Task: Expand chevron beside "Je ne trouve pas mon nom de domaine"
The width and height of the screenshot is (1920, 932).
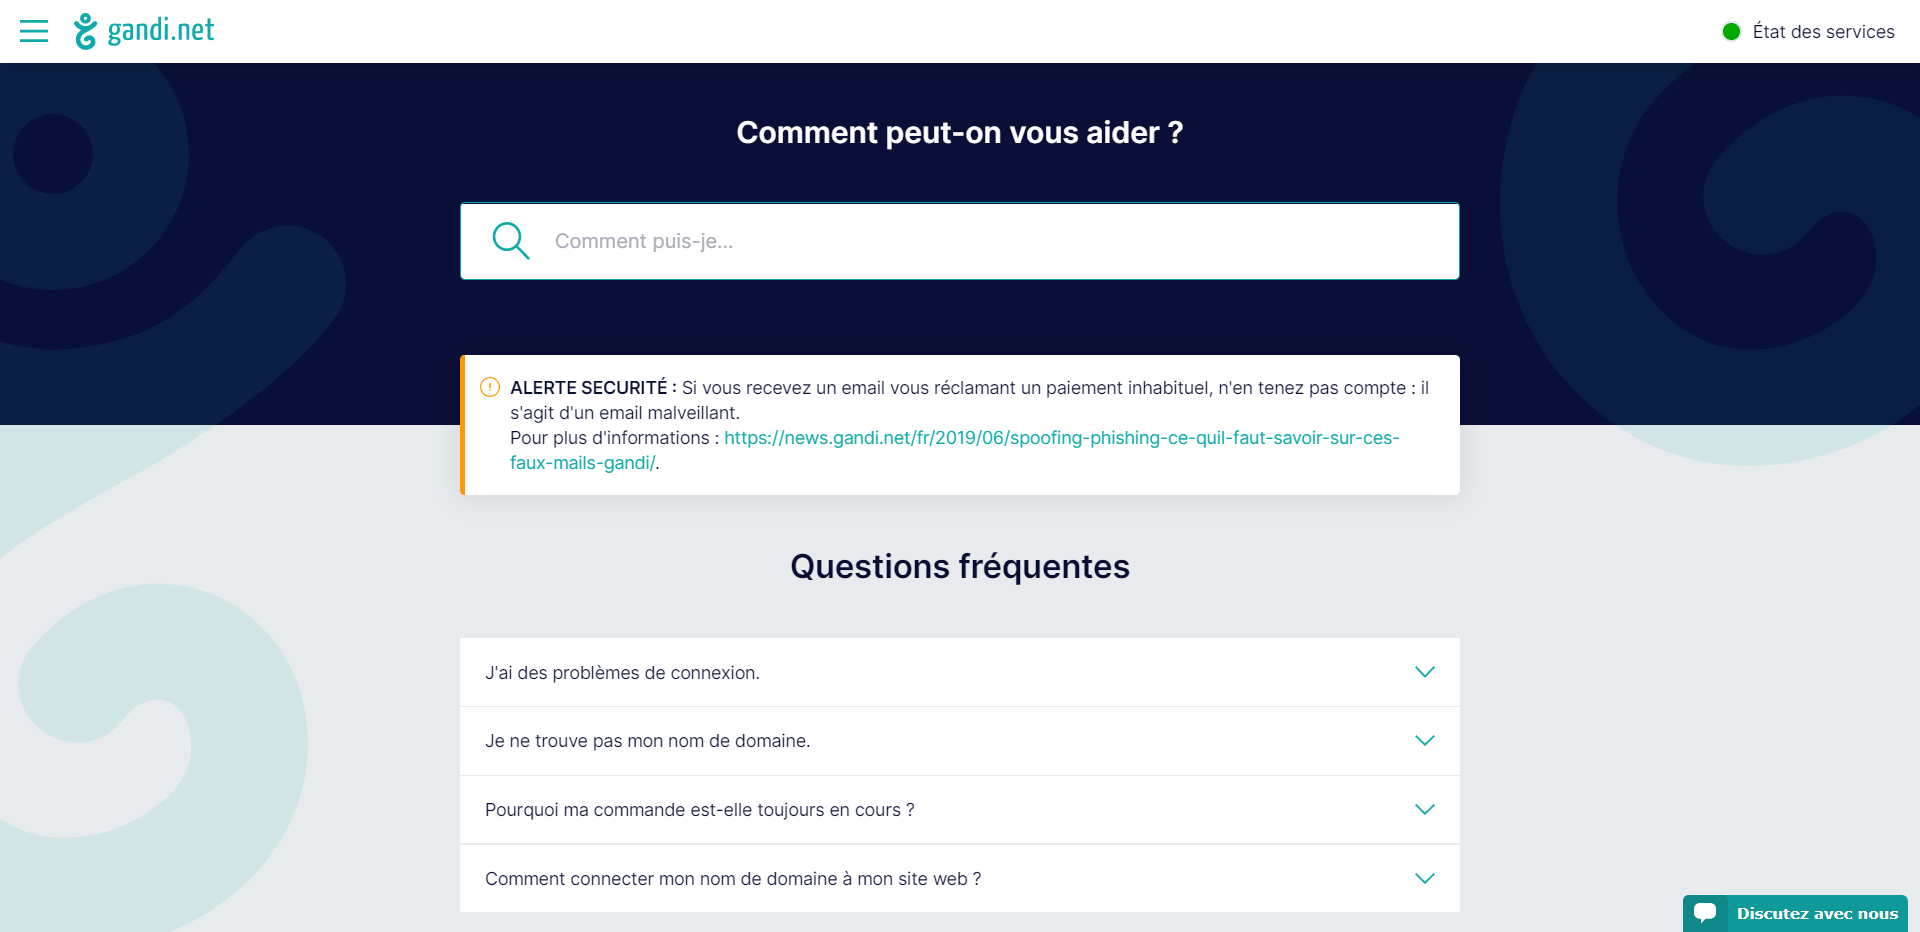Action: pos(1424,741)
